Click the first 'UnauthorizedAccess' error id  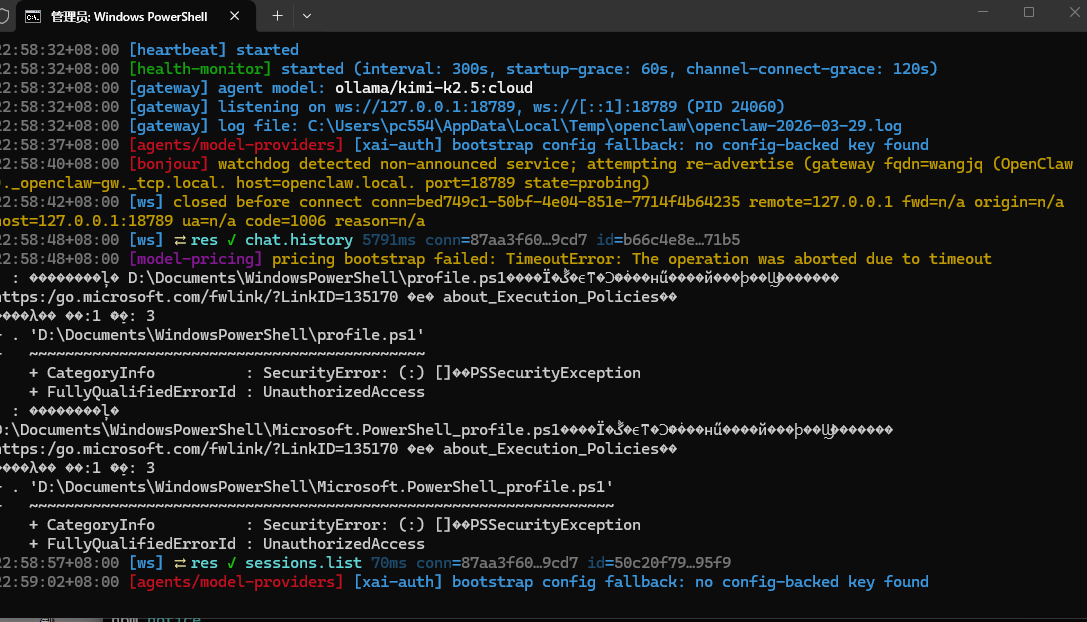pyautogui.click(x=343, y=392)
